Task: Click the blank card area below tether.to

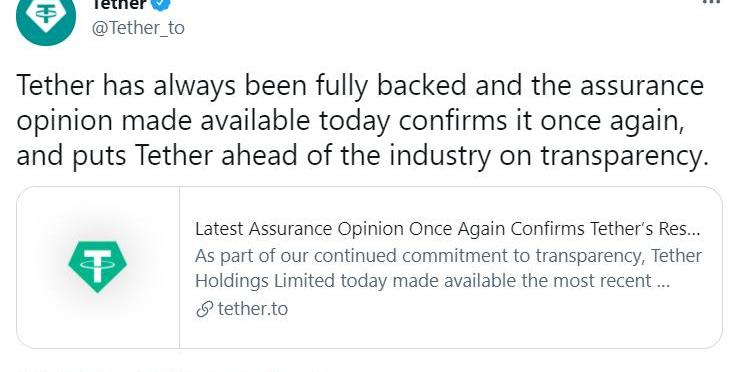Action: [x=450, y=334]
